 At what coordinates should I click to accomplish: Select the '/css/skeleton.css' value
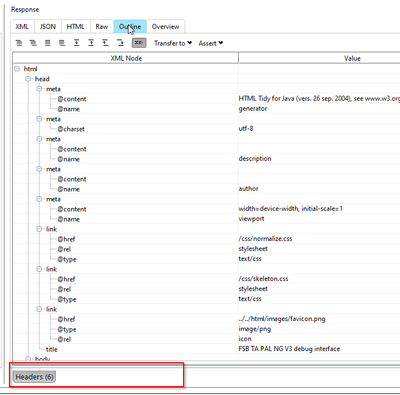pos(263,279)
